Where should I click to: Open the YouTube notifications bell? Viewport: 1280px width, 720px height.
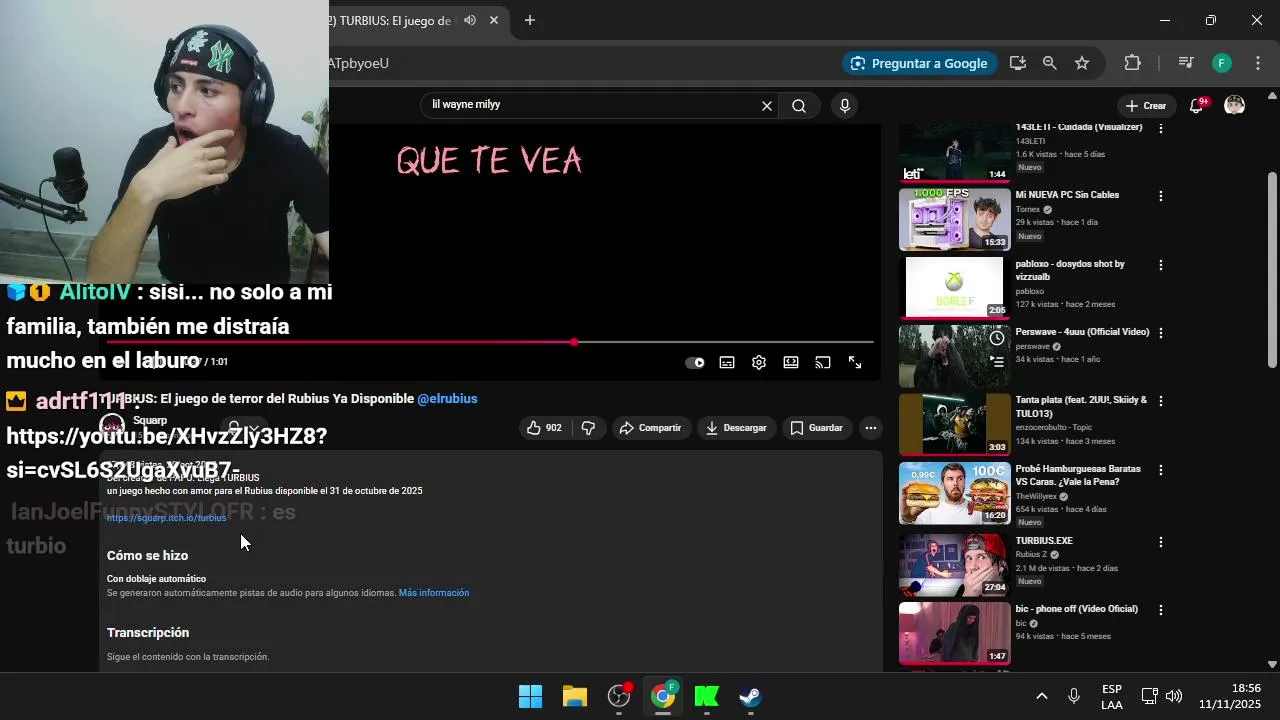[x=1197, y=105]
